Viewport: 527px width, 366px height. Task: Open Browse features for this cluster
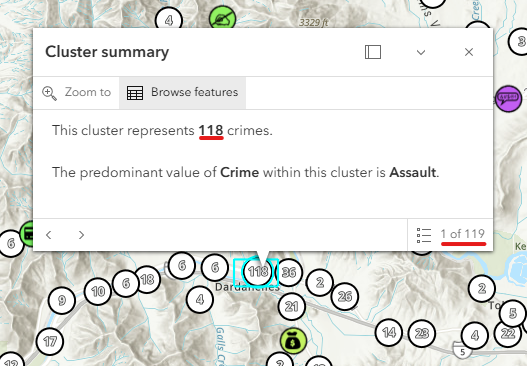(183, 92)
